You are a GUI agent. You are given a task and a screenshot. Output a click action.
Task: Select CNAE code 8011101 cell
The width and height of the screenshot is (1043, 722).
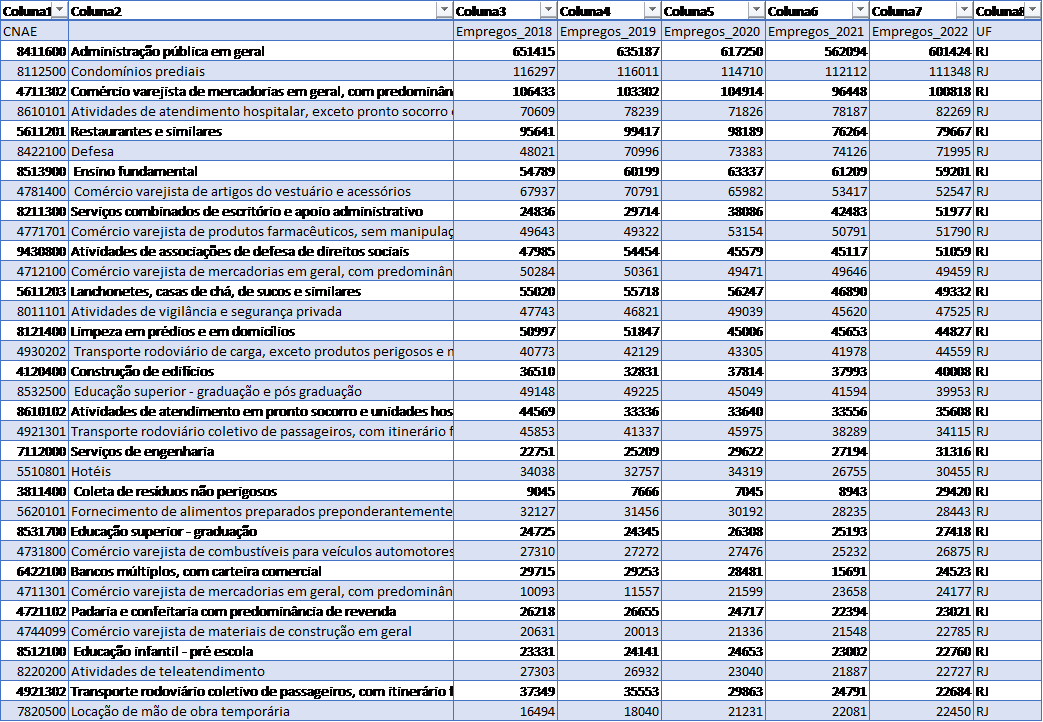point(34,312)
